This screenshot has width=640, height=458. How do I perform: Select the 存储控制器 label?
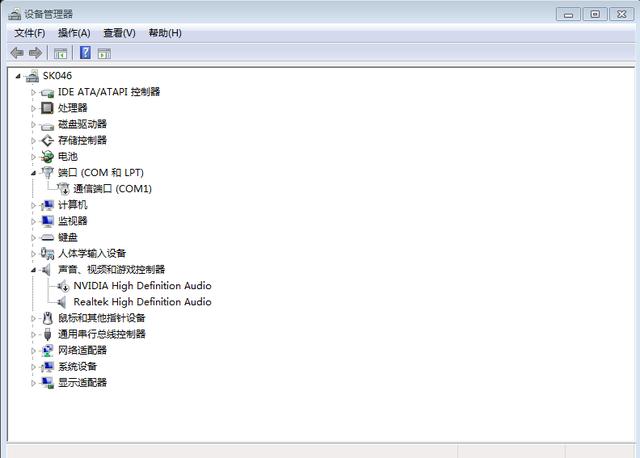(x=82, y=140)
